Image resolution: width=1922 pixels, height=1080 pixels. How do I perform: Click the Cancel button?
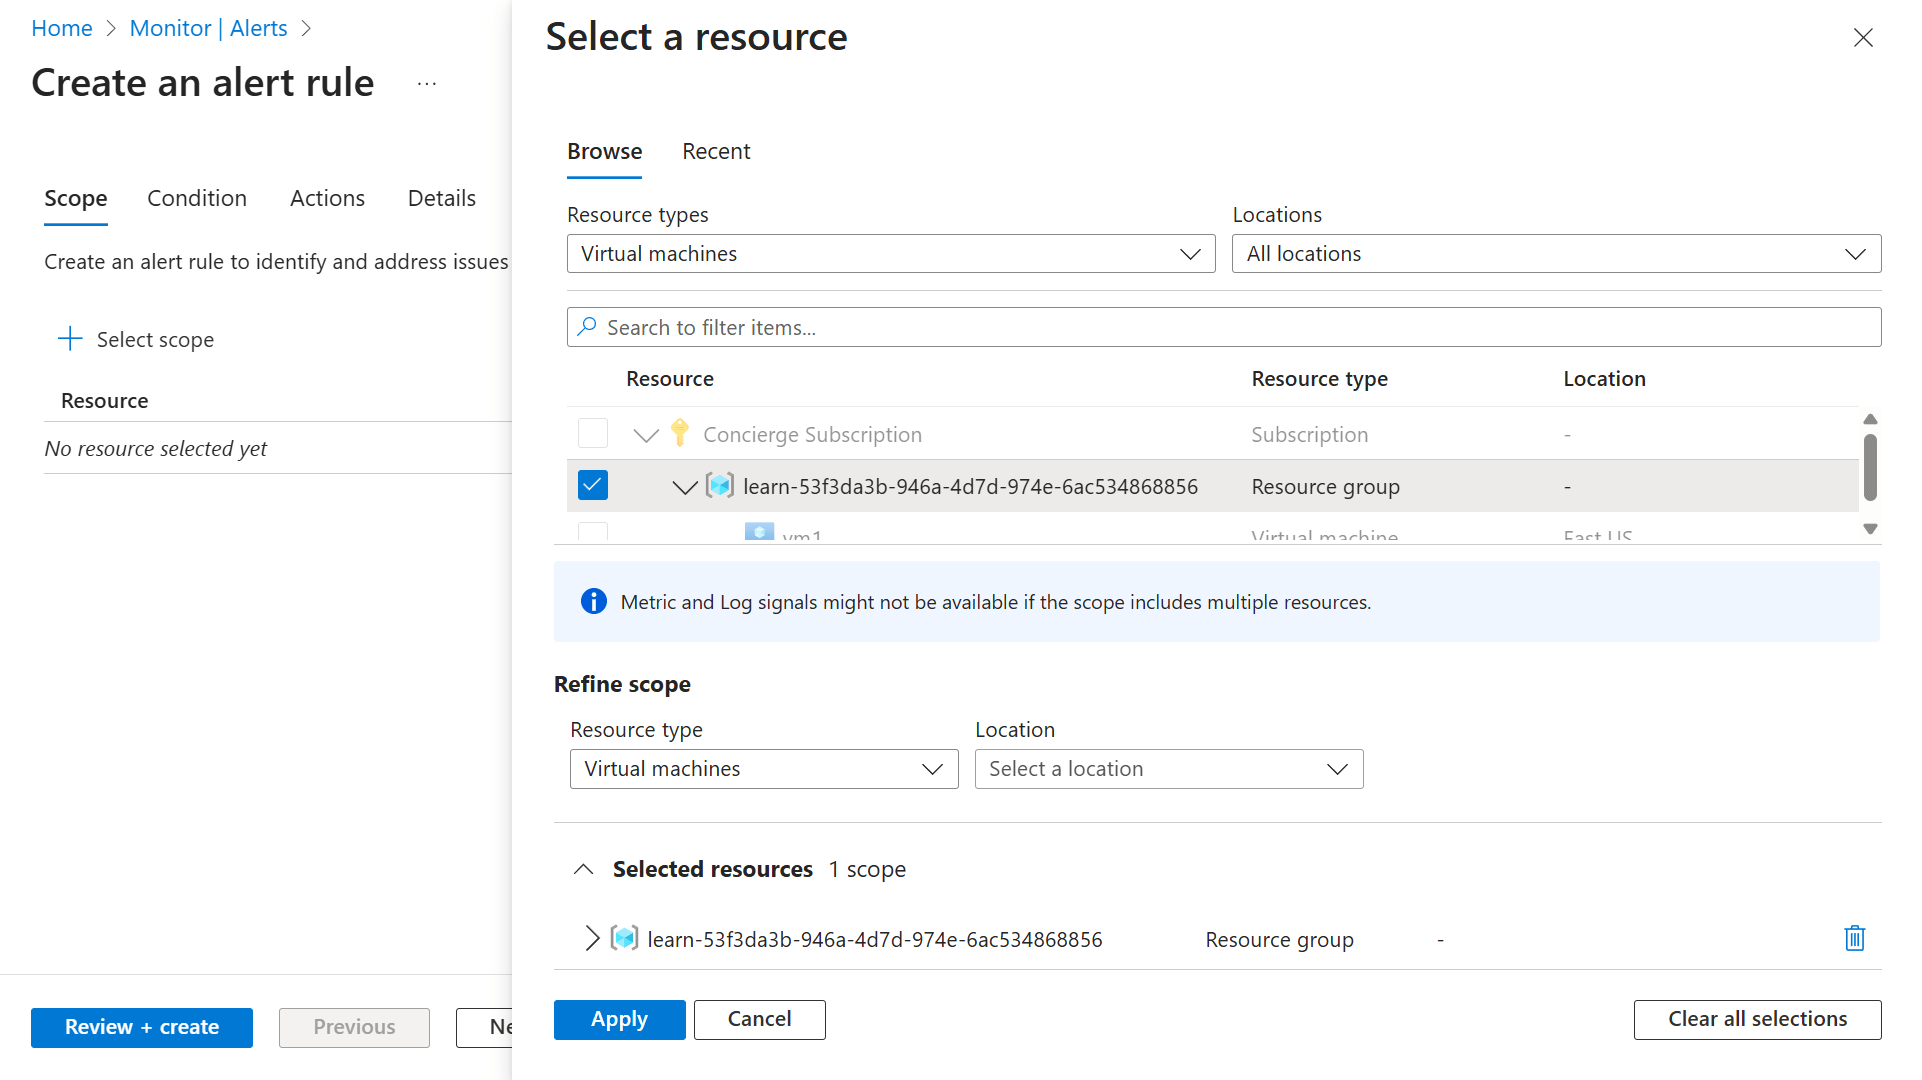(760, 1019)
